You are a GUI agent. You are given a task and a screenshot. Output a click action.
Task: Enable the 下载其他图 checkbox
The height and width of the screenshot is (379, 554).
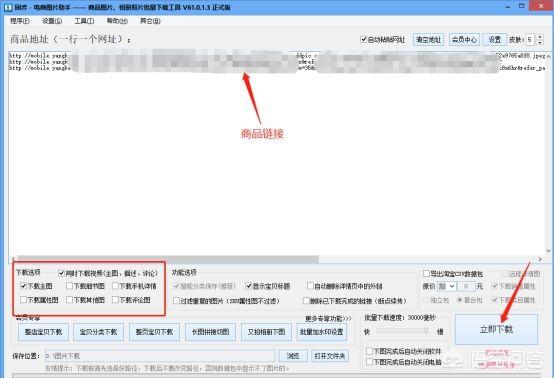(x=70, y=300)
